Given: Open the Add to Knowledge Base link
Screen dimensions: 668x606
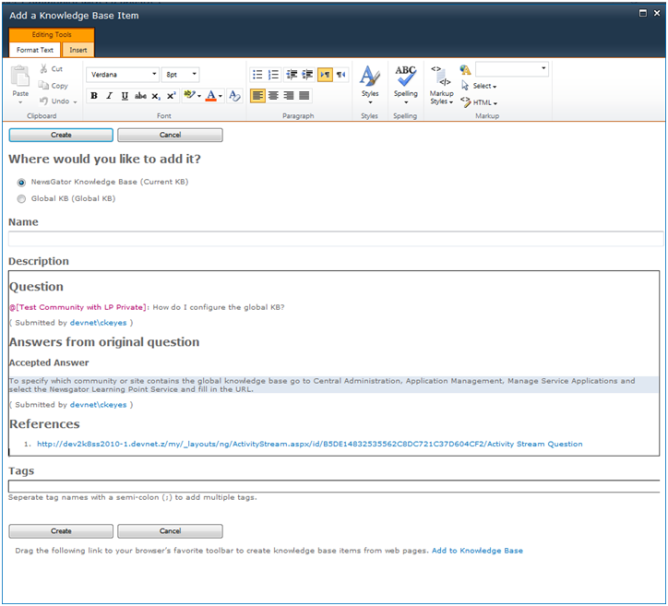Looking at the screenshot, I should click(476, 551).
